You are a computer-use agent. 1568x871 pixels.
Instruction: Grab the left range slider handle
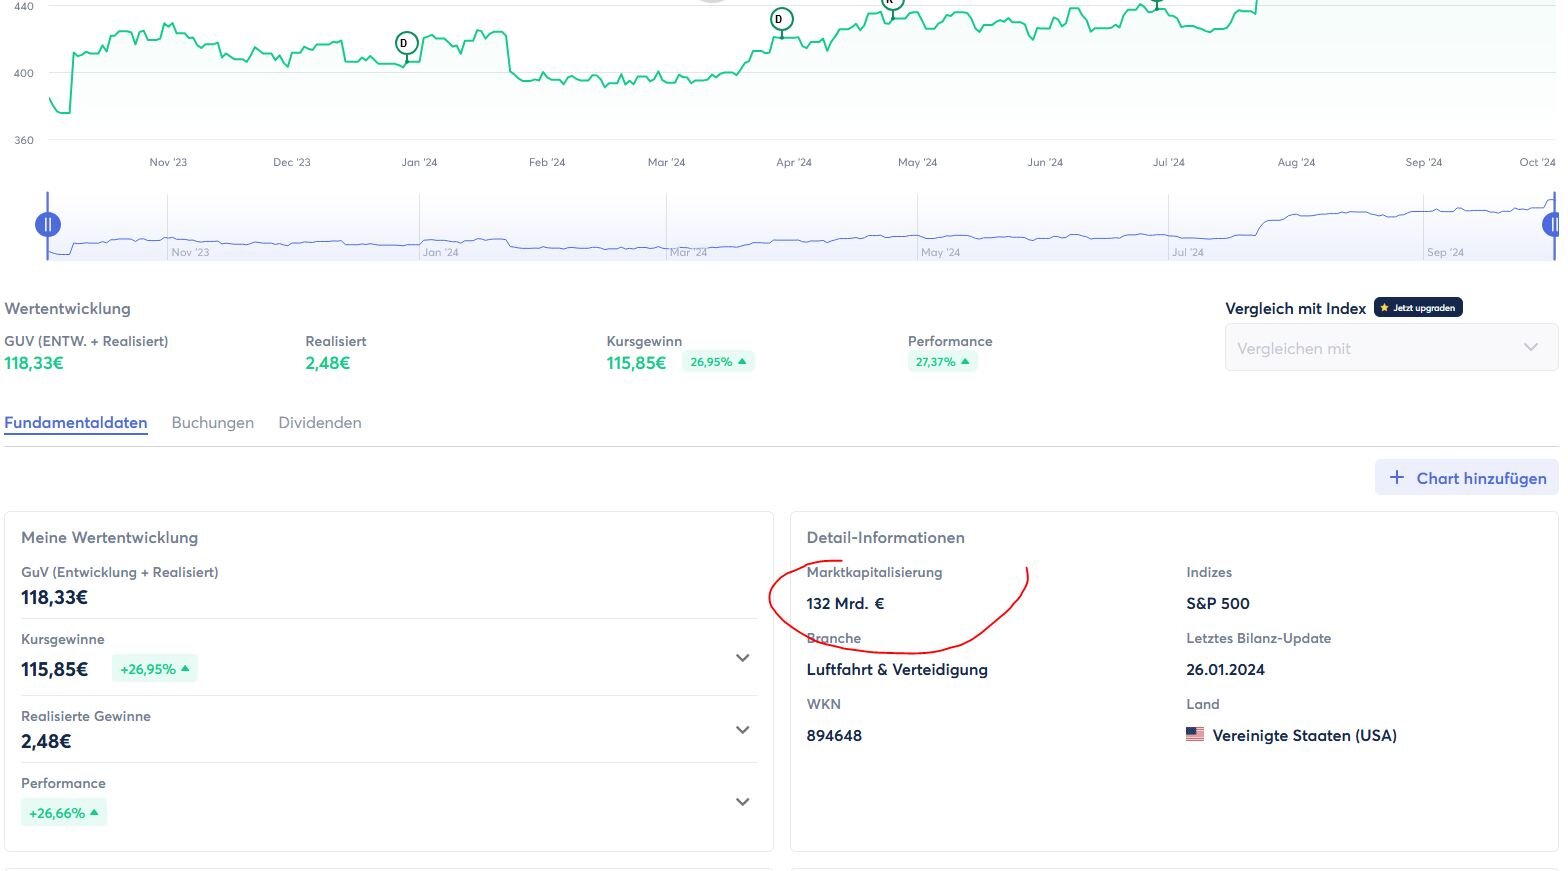click(48, 225)
